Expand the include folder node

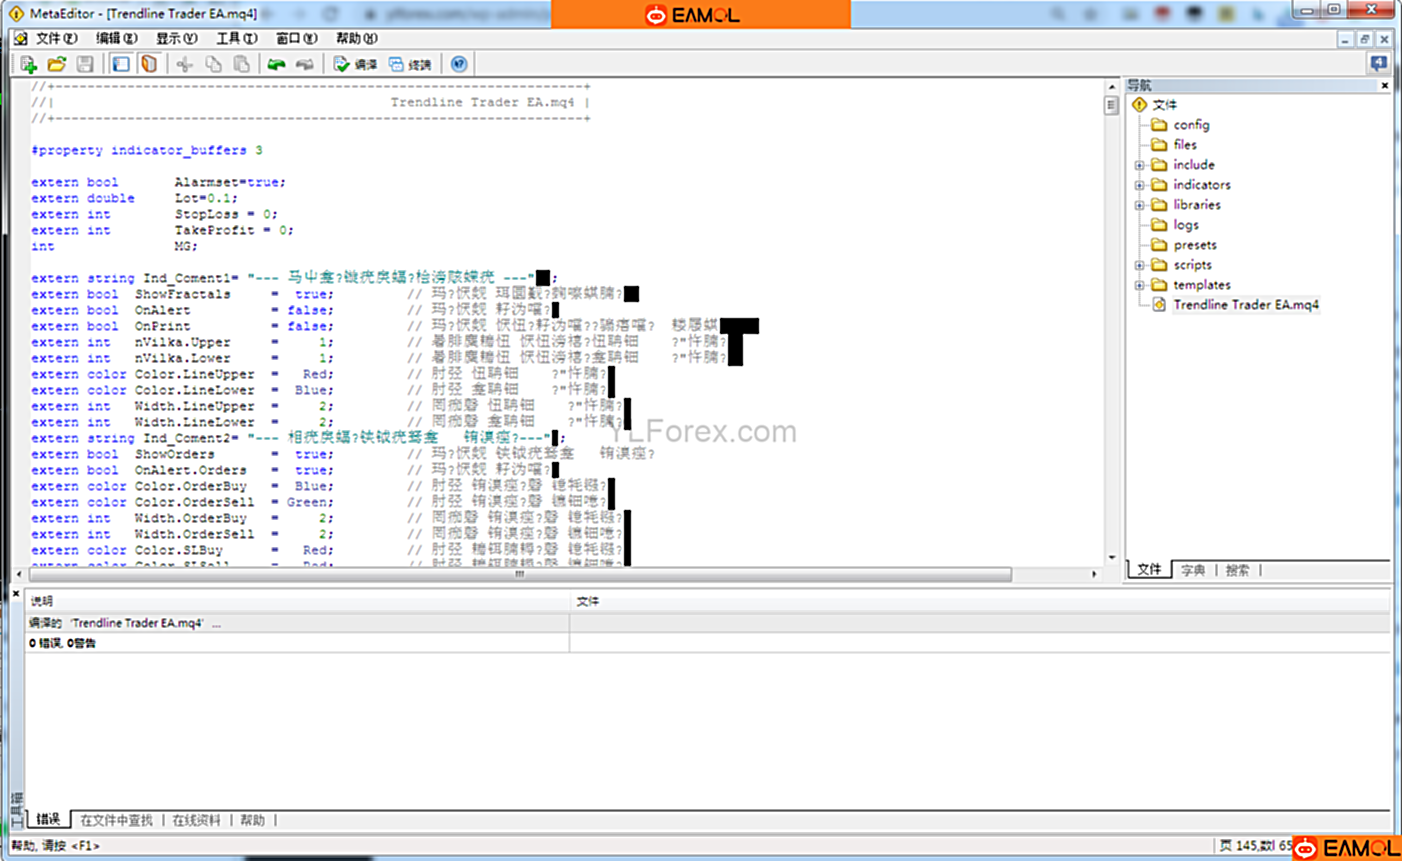click(1139, 165)
